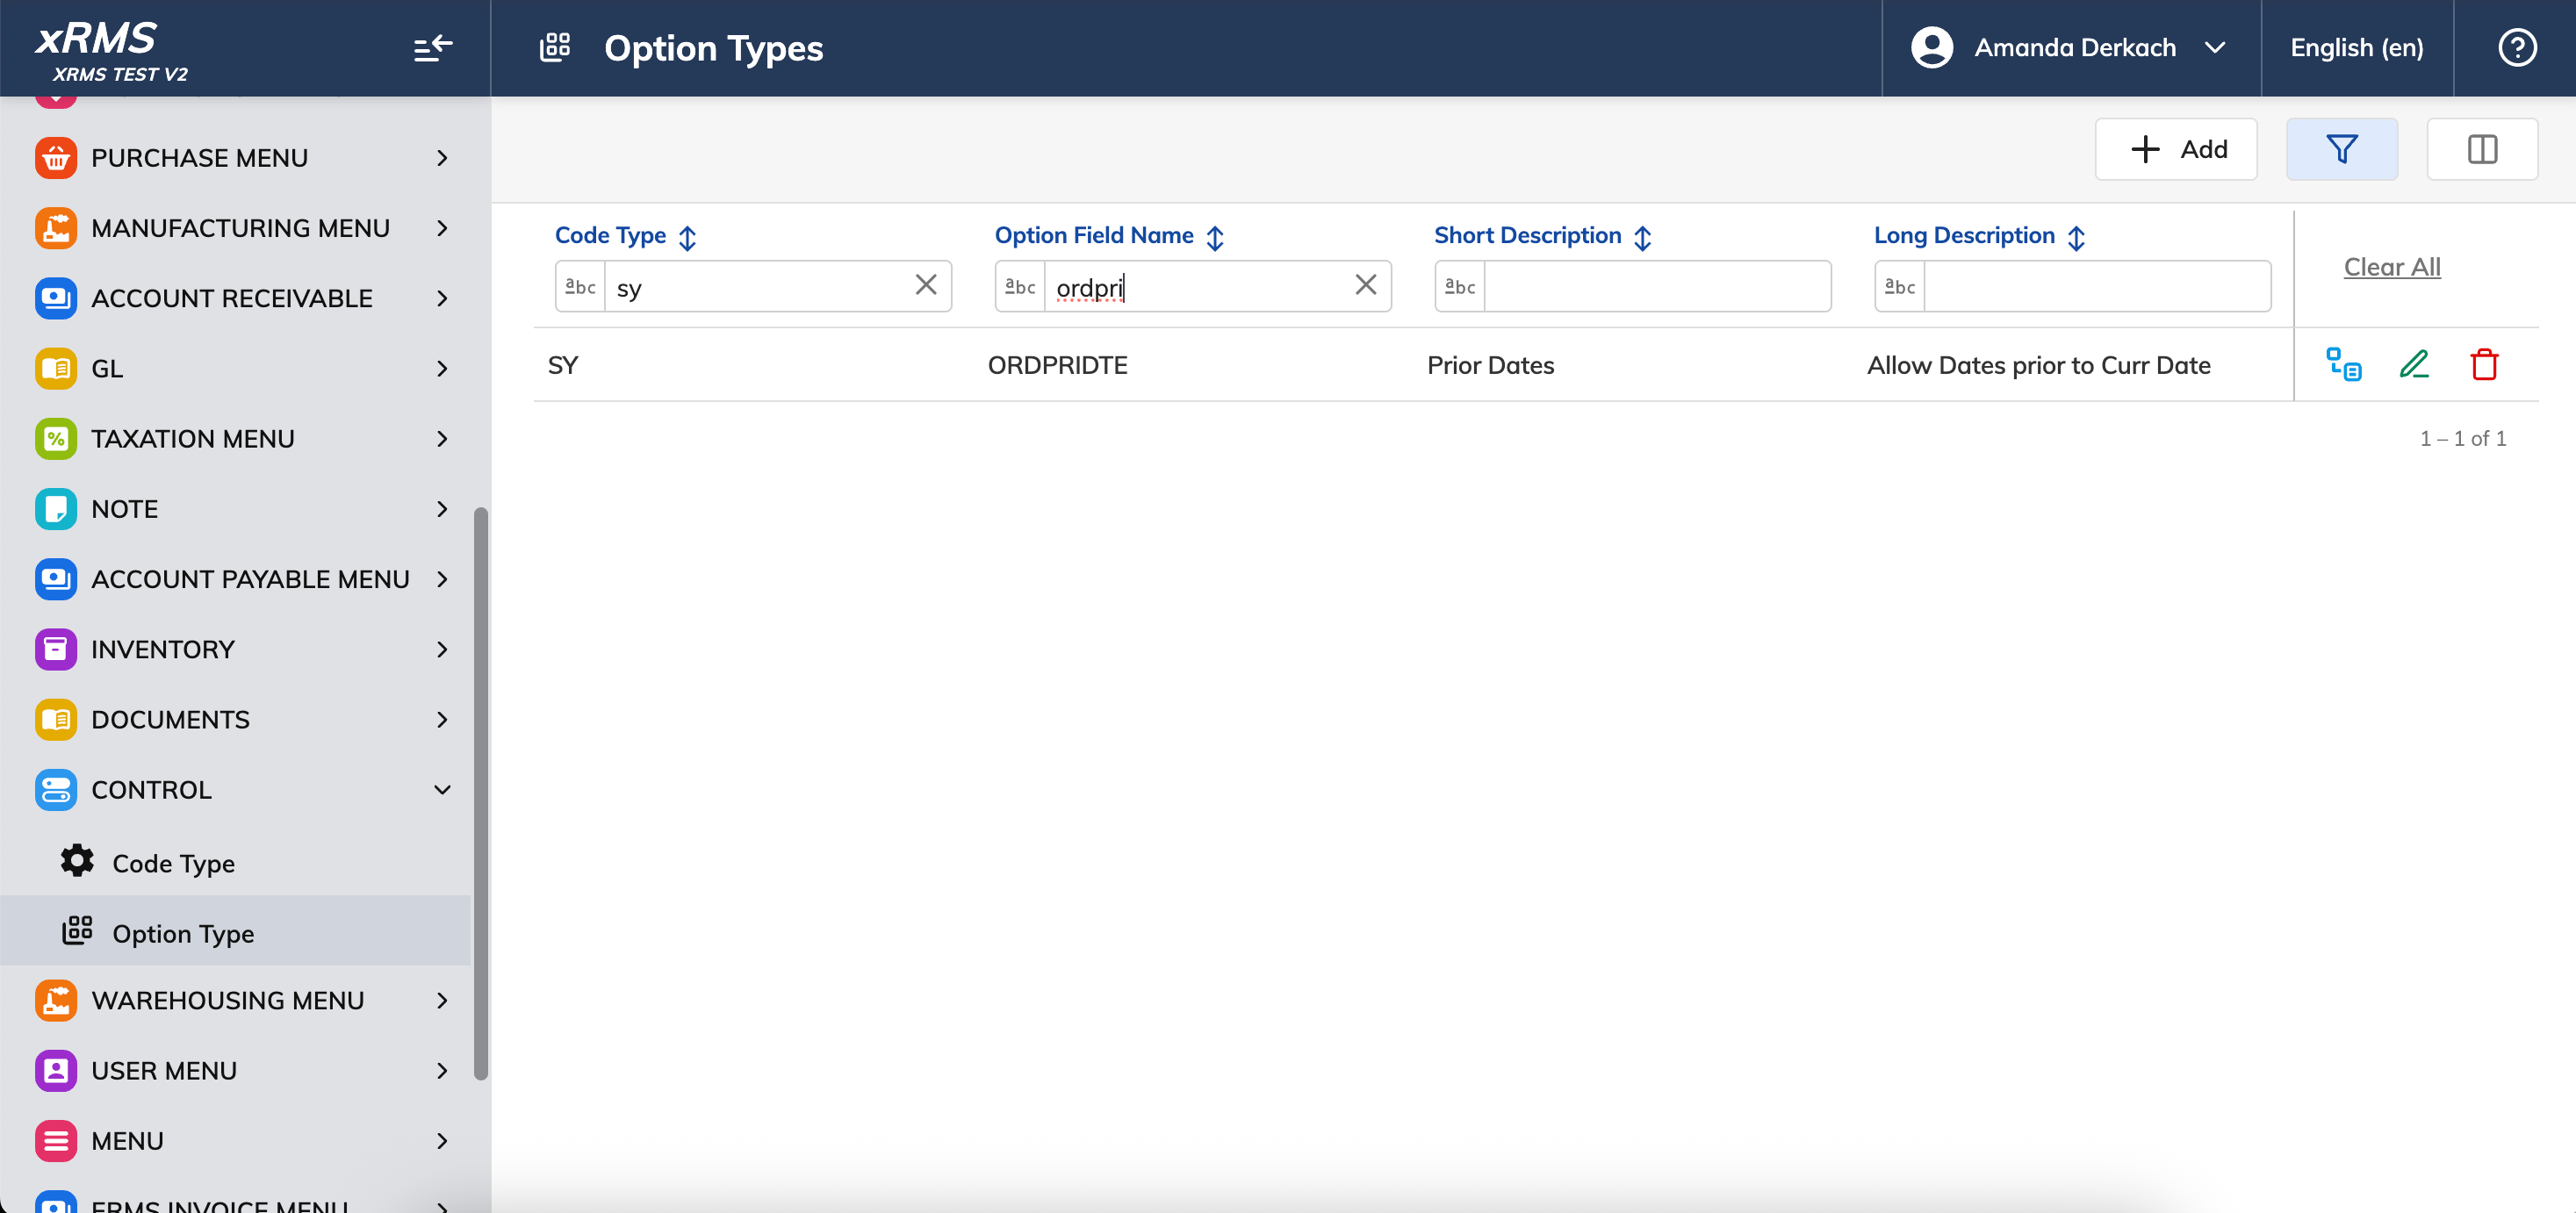This screenshot has width=2576, height=1213.
Task: Click the pink Menu list icon
Action: [56, 1141]
